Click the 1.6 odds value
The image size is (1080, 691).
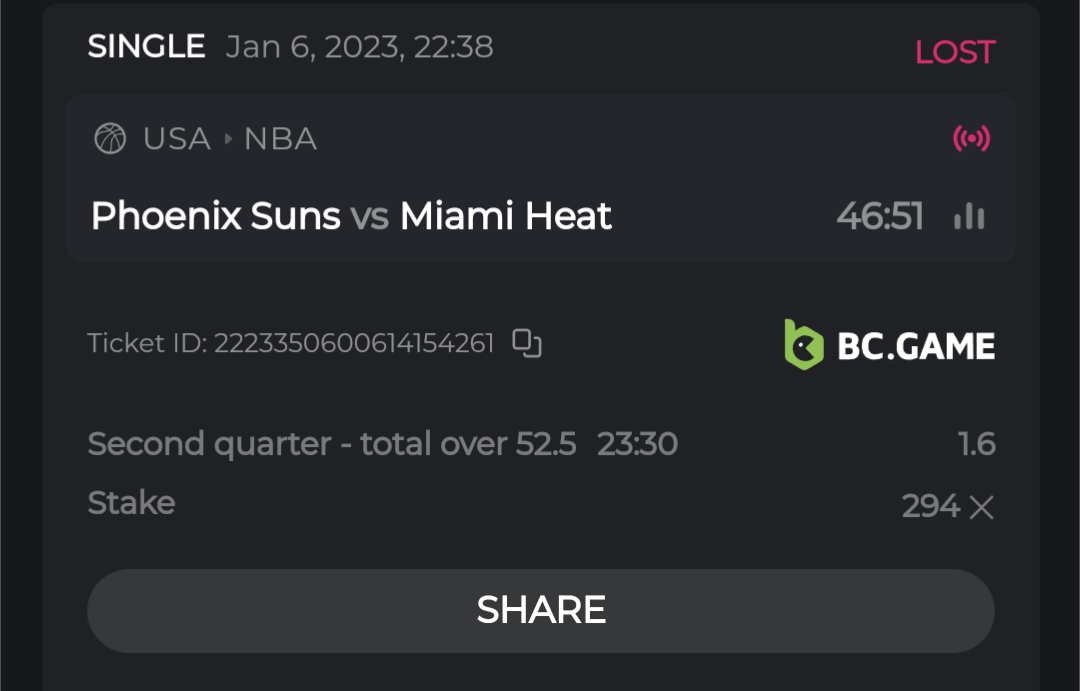point(977,444)
